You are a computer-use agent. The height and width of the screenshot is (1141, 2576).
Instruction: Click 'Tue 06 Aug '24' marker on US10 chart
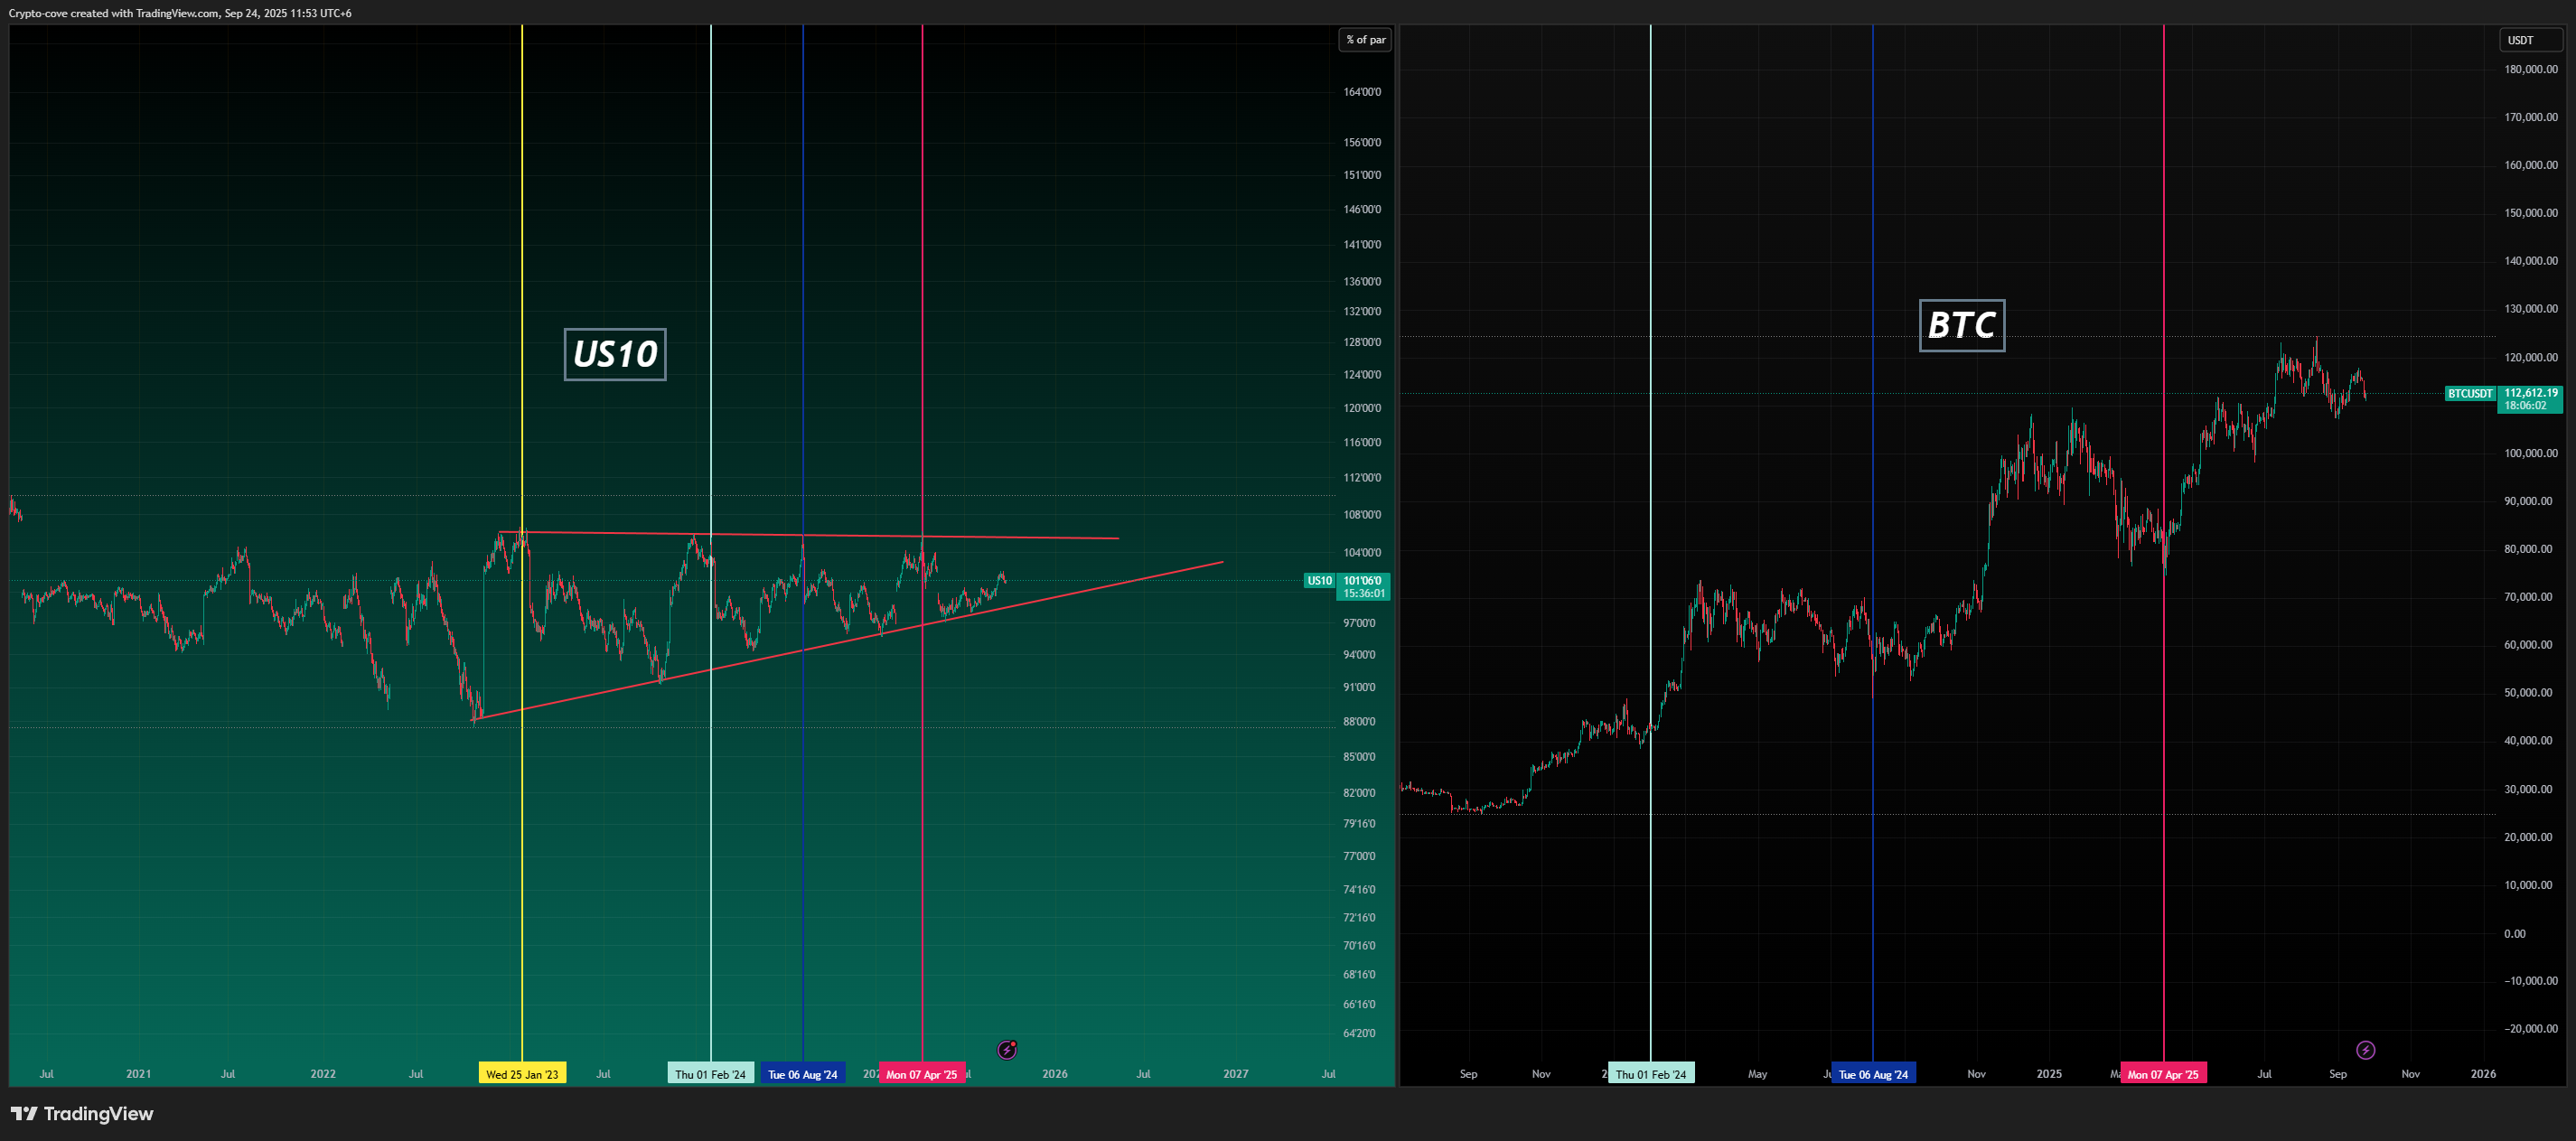[x=802, y=1074]
